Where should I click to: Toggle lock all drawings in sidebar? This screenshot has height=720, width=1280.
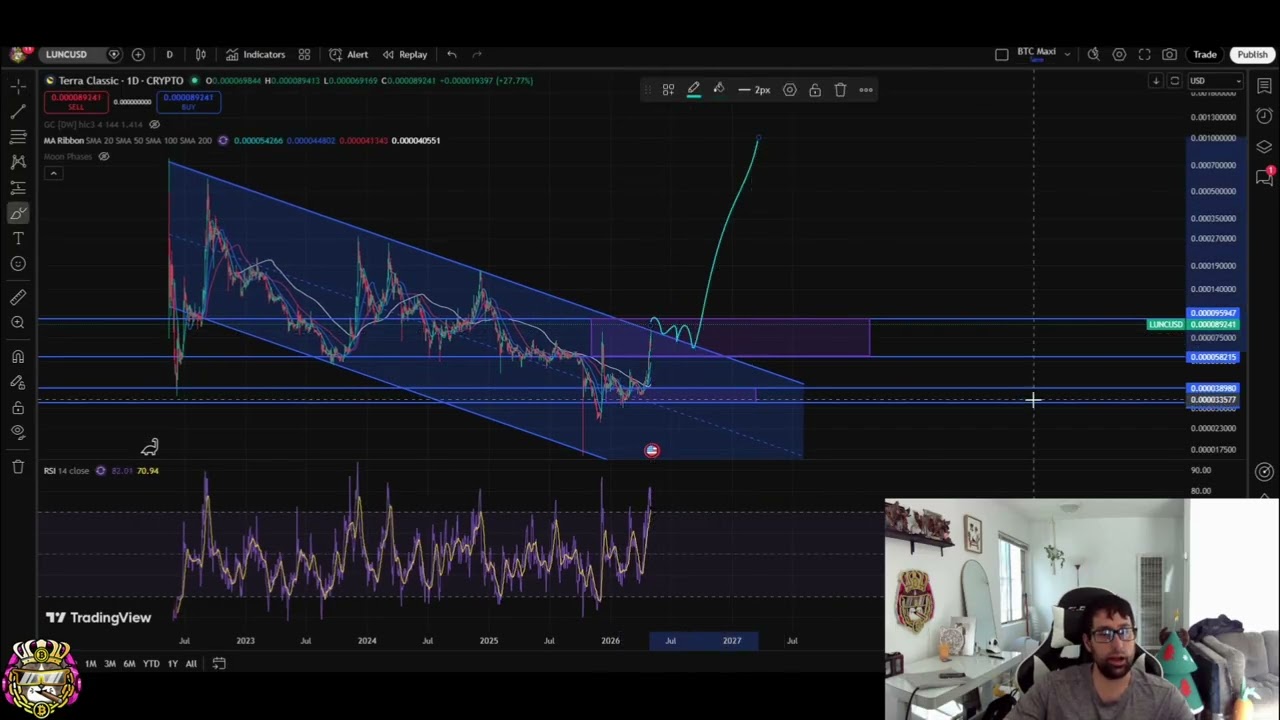click(x=18, y=408)
